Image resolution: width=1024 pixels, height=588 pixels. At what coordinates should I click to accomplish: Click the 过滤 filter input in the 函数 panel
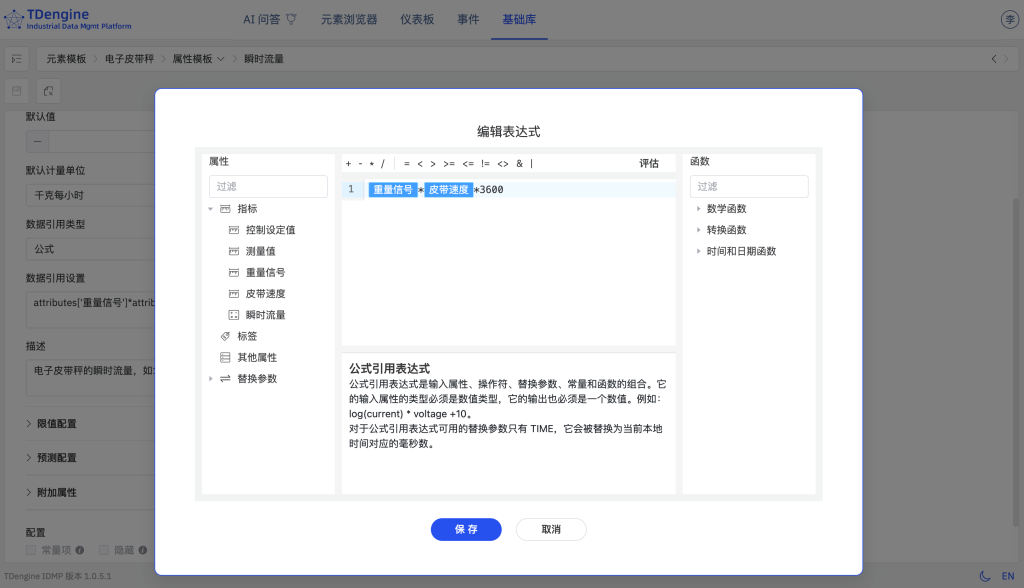[x=749, y=186]
